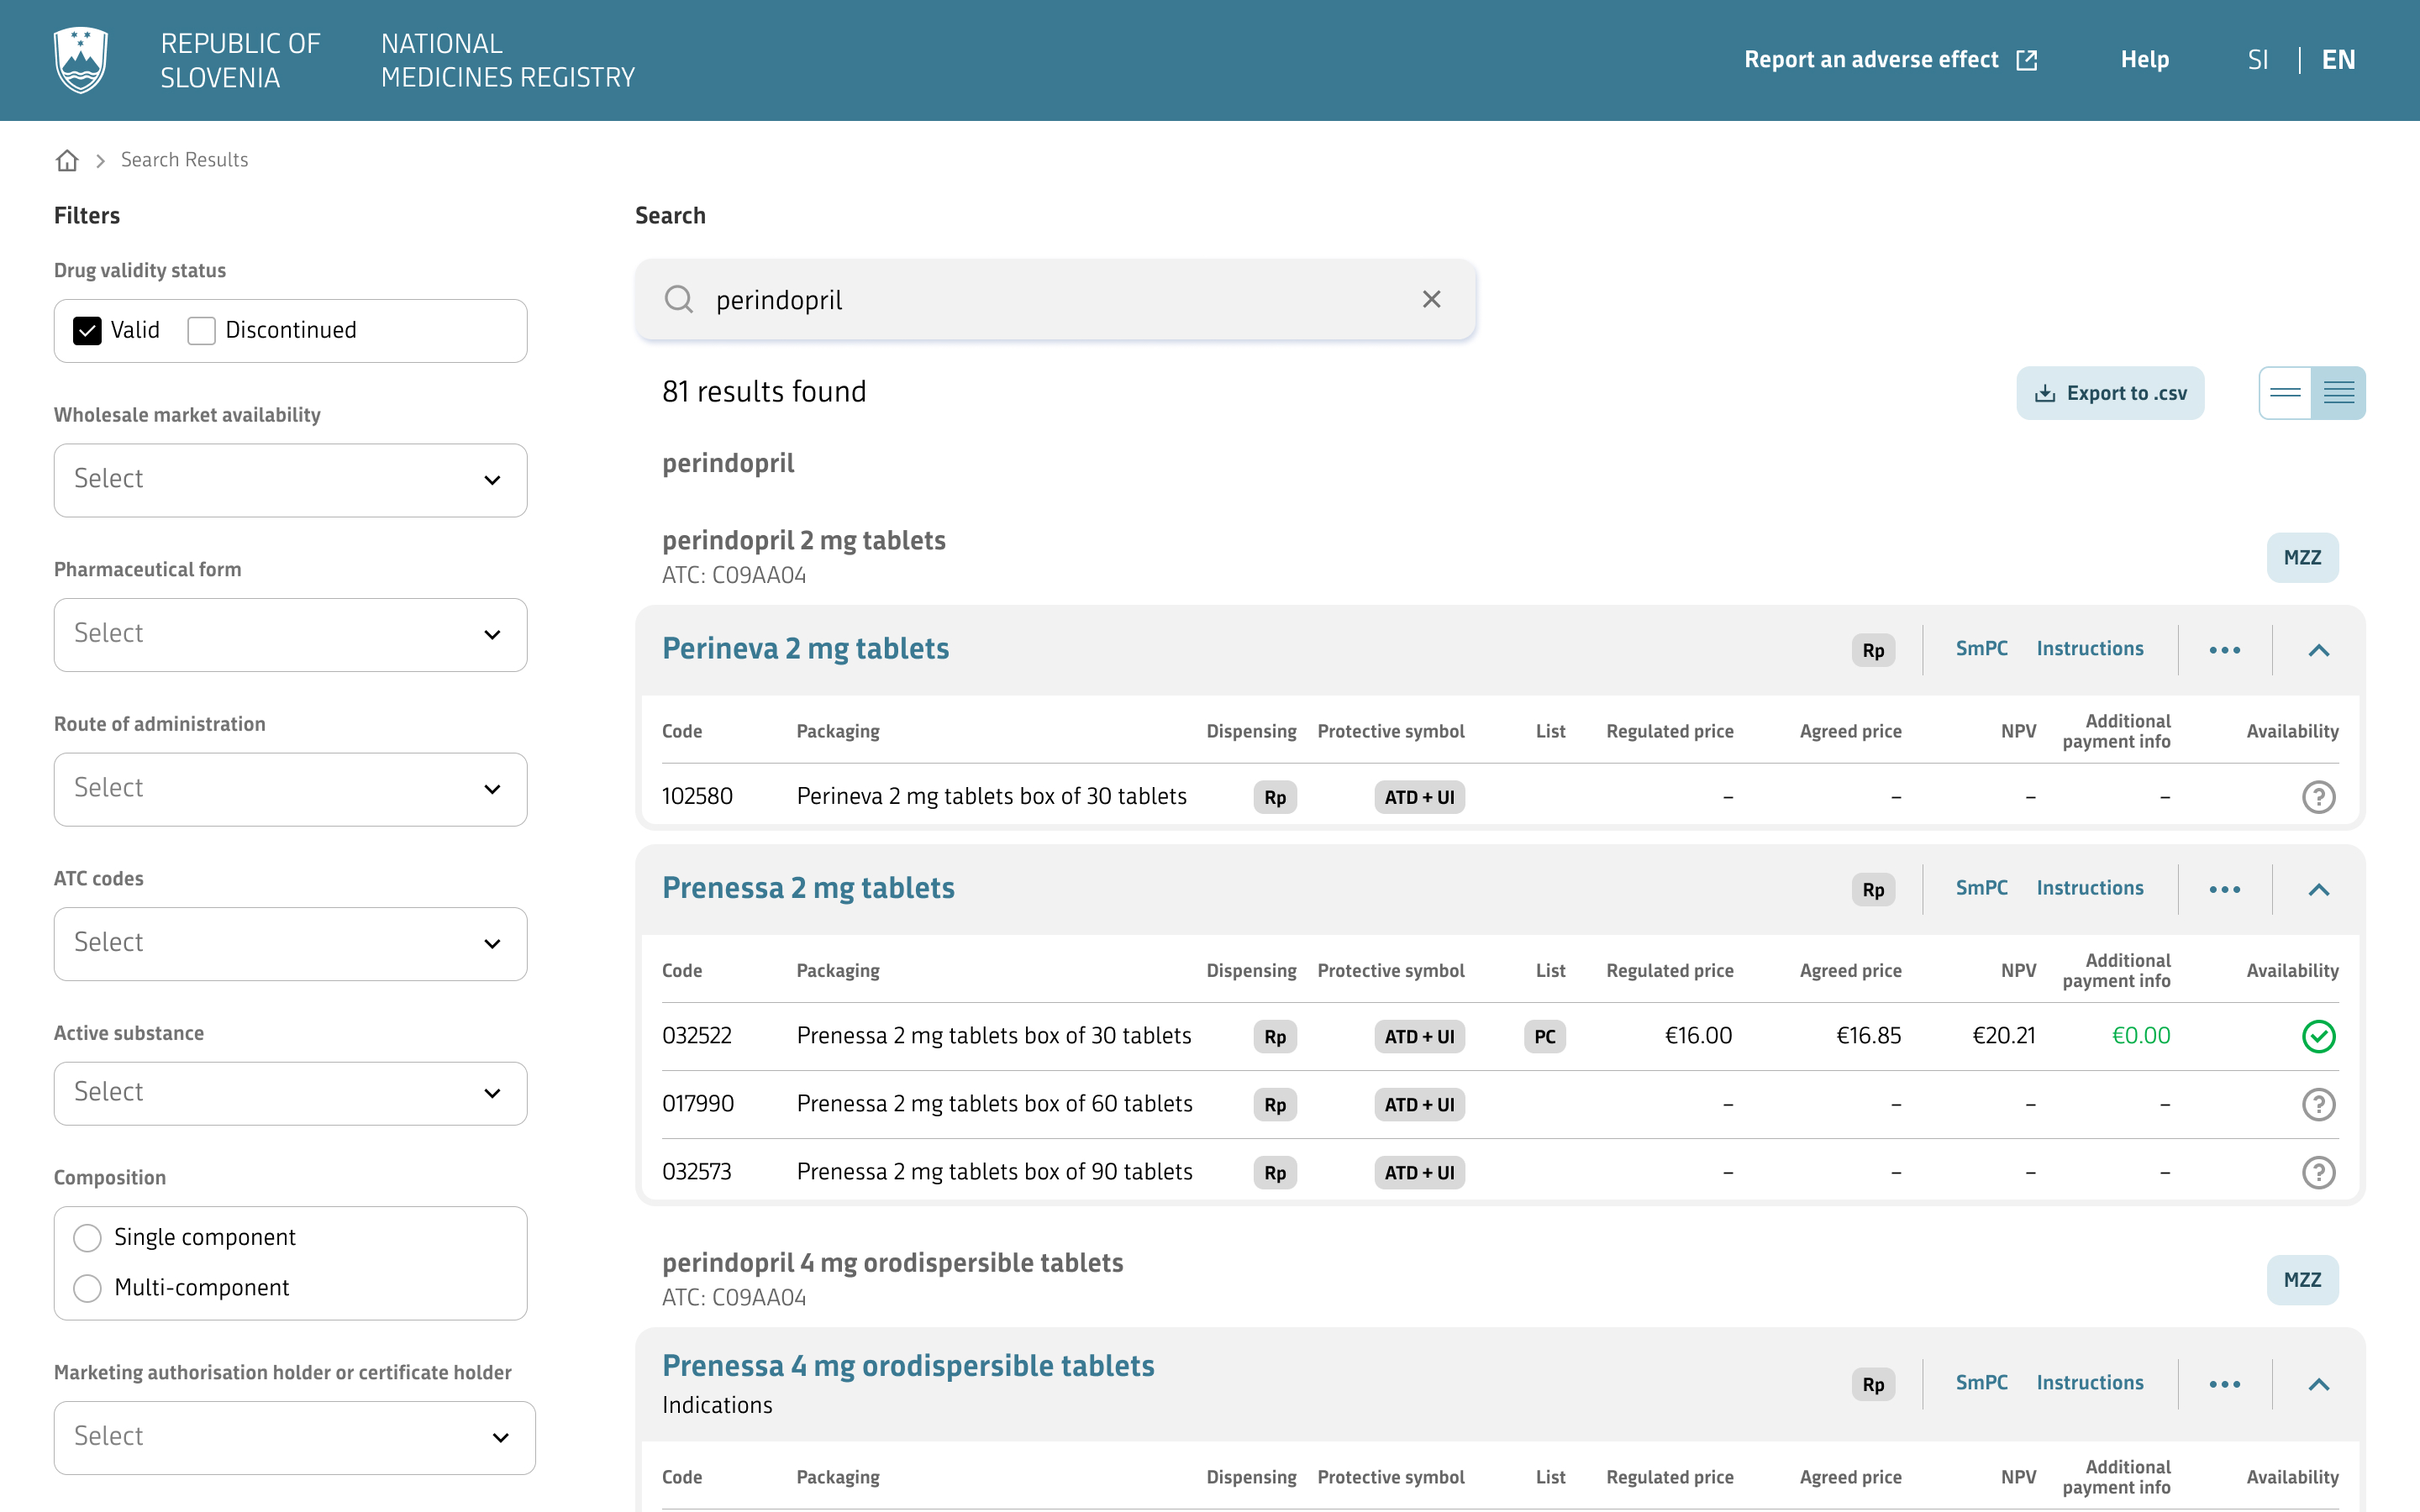Collapse Prenessa 4 mg orodispersible tablets panel
The width and height of the screenshot is (2420, 1512).
[2318, 1384]
